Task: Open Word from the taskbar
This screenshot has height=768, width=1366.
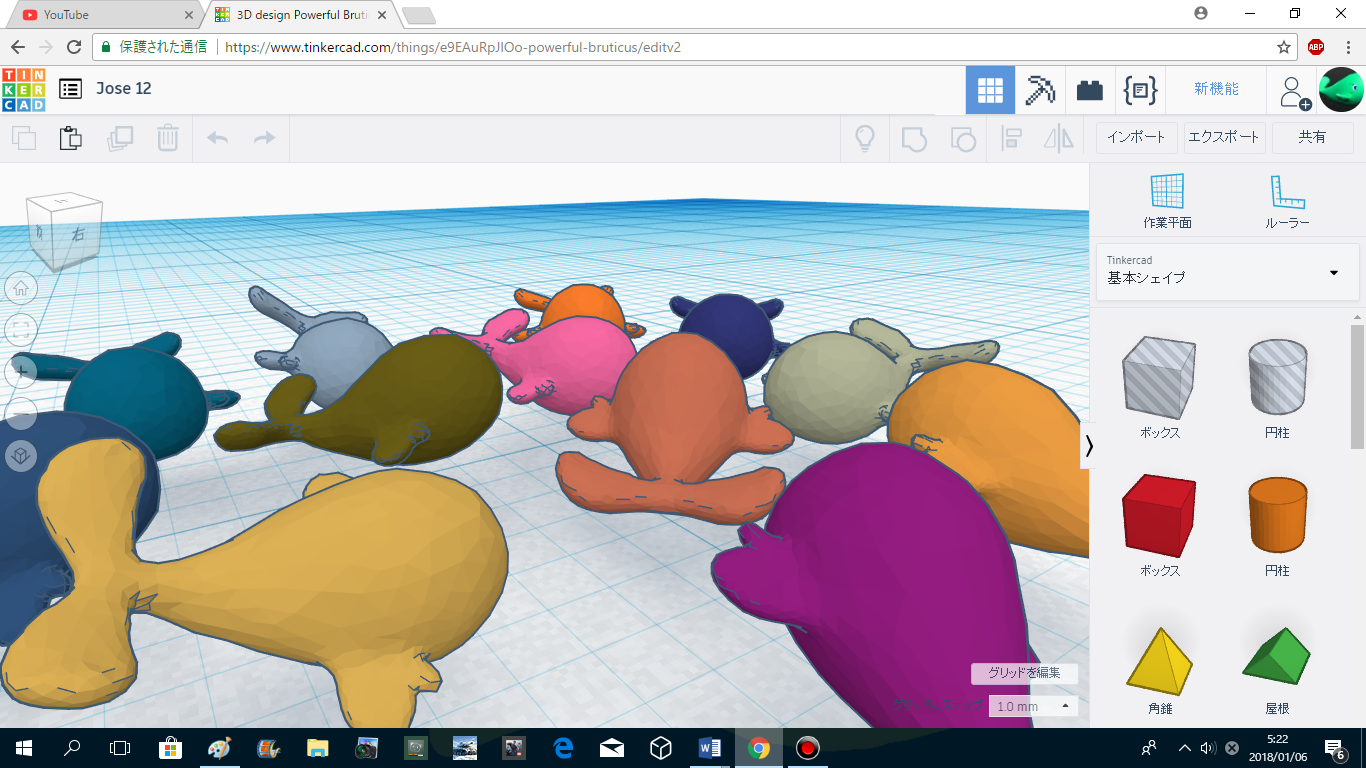Action: [710, 748]
